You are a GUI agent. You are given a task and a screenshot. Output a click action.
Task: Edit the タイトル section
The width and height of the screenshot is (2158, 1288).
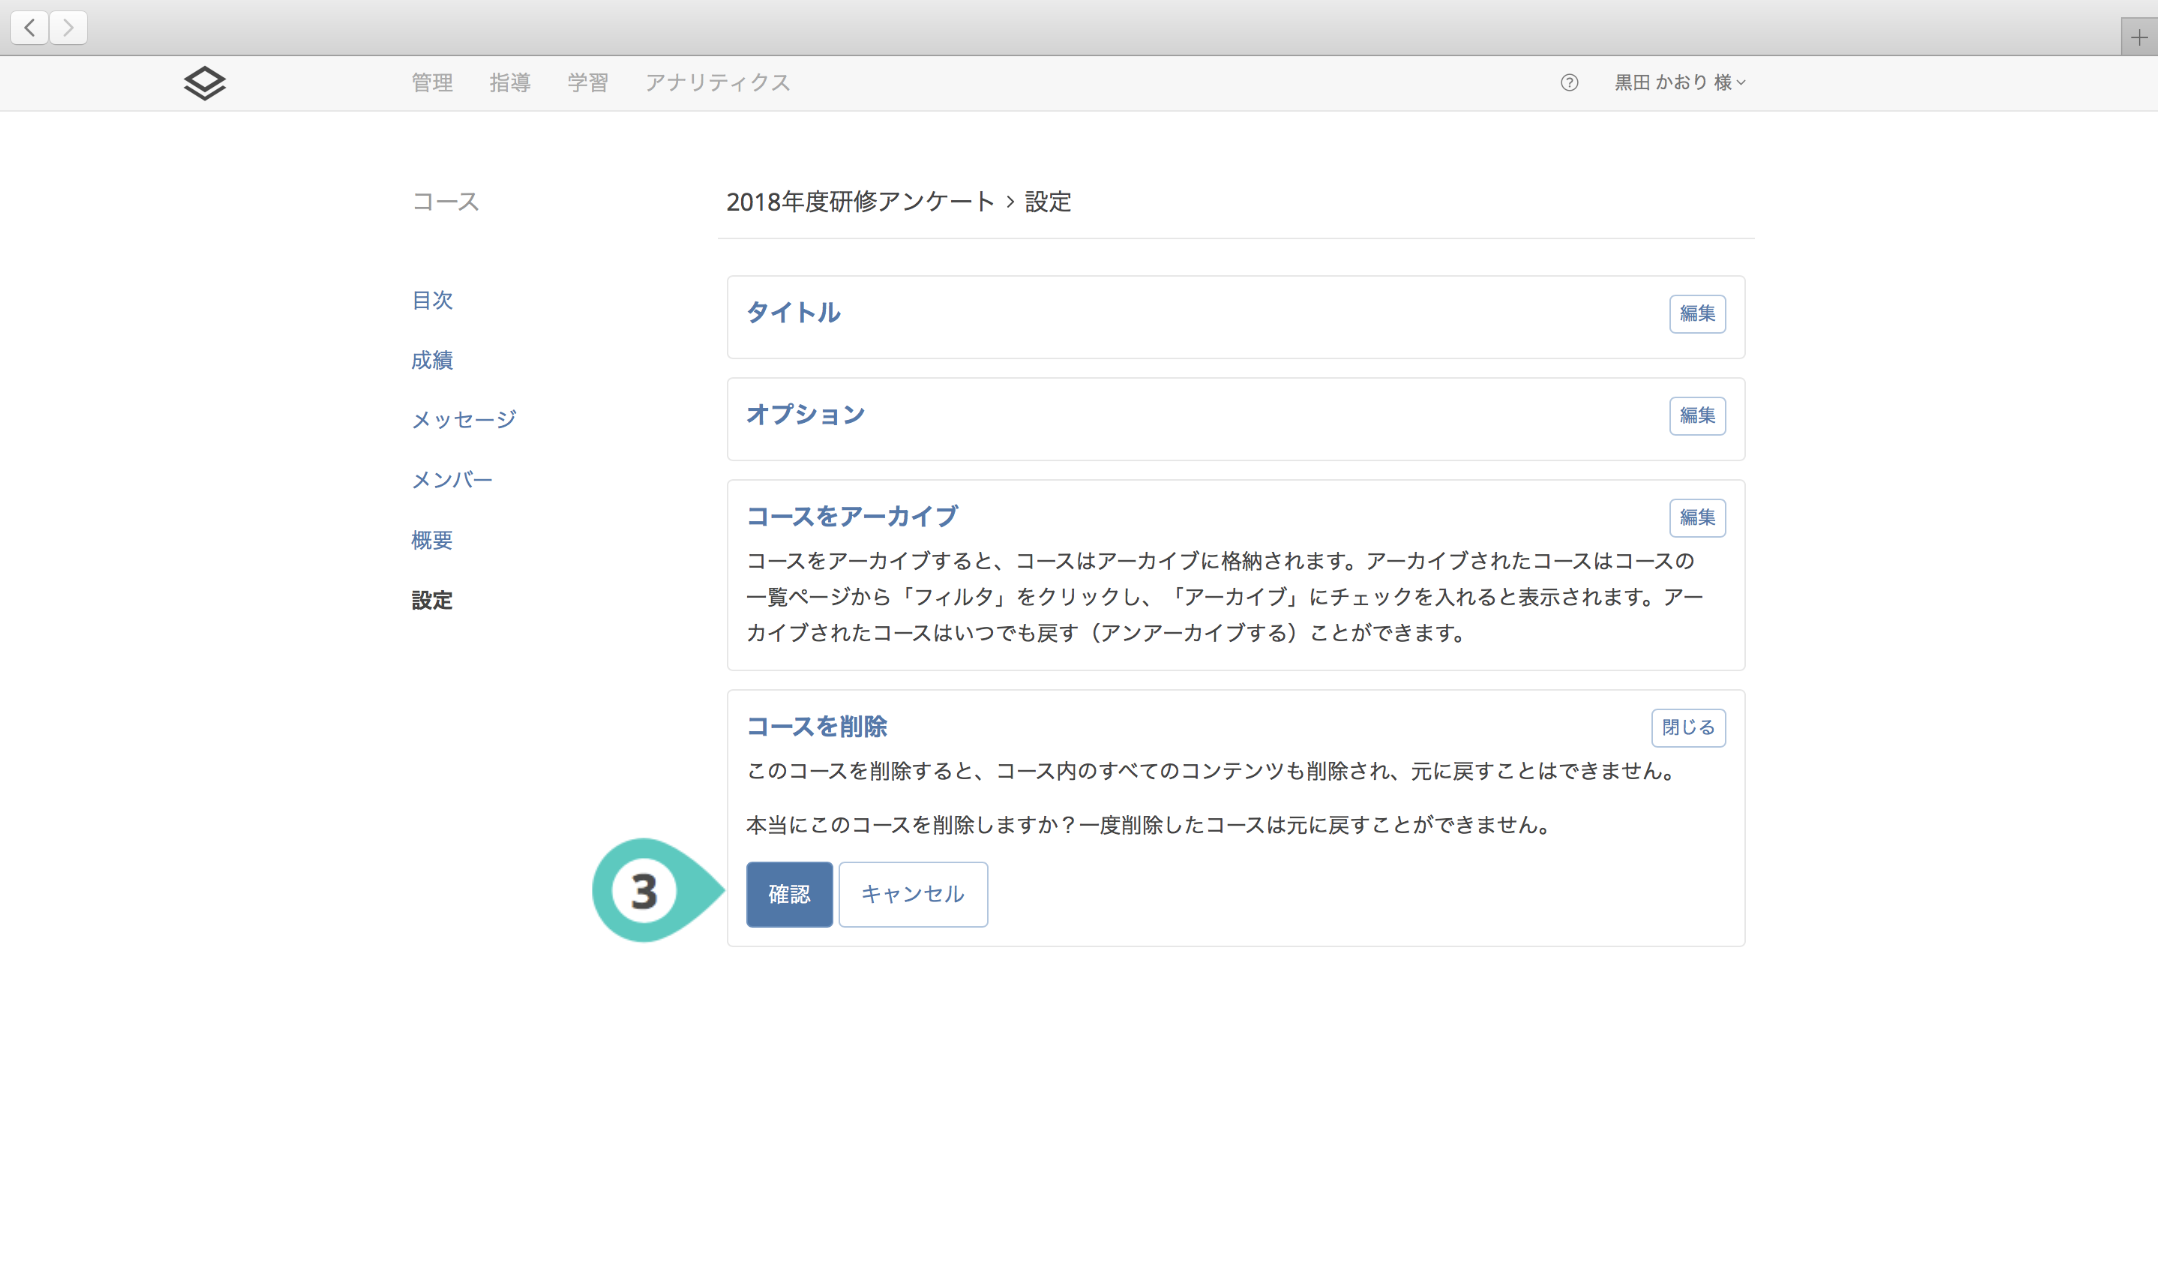(x=1696, y=314)
